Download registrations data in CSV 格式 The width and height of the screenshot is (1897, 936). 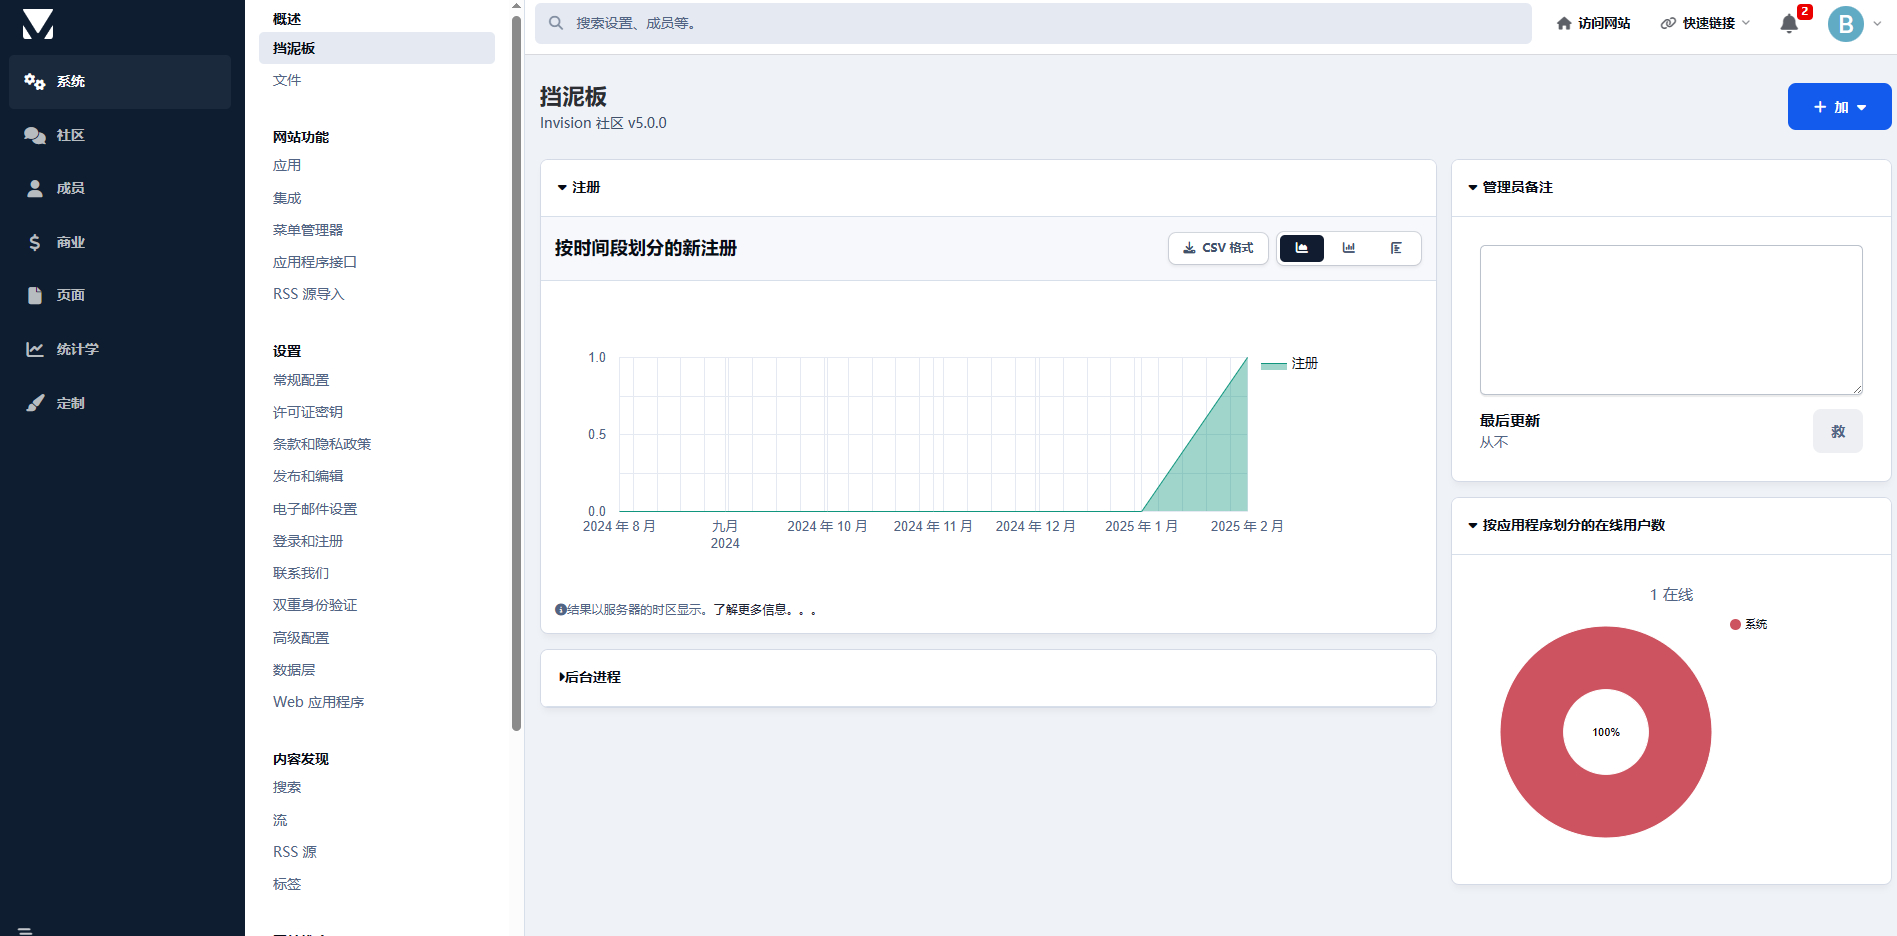click(1218, 248)
